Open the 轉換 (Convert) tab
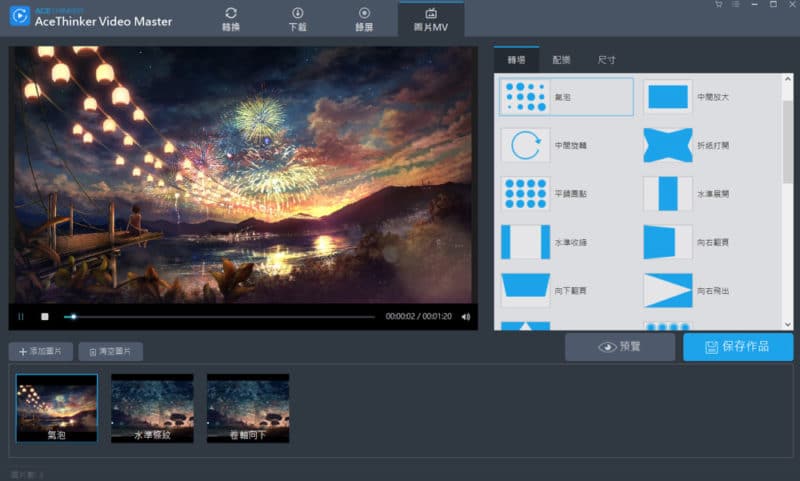 [x=231, y=18]
